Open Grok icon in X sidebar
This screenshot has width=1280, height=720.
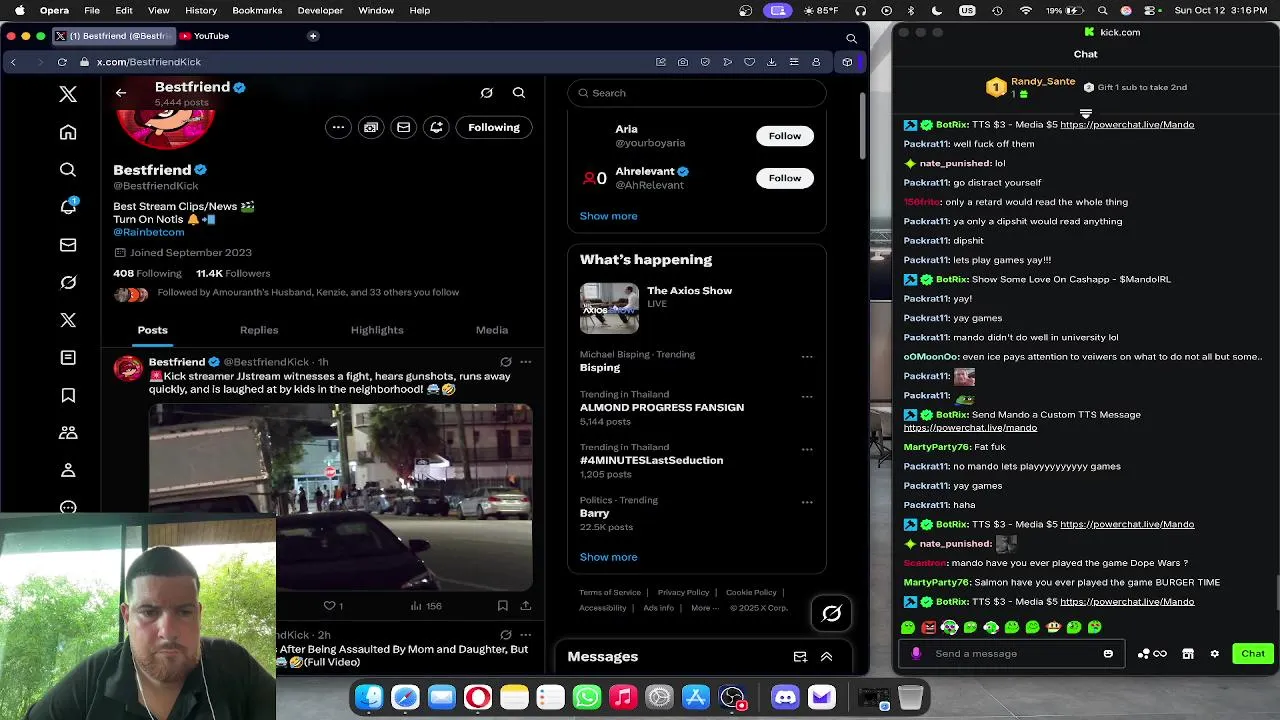click(68, 282)
